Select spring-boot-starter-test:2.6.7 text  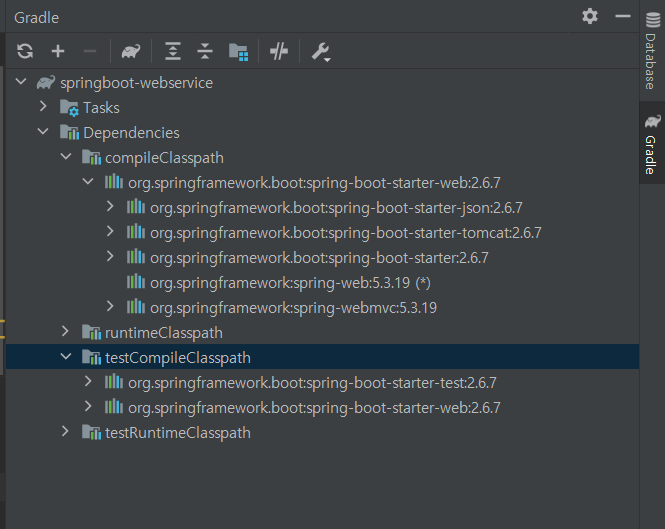(312, 383)
